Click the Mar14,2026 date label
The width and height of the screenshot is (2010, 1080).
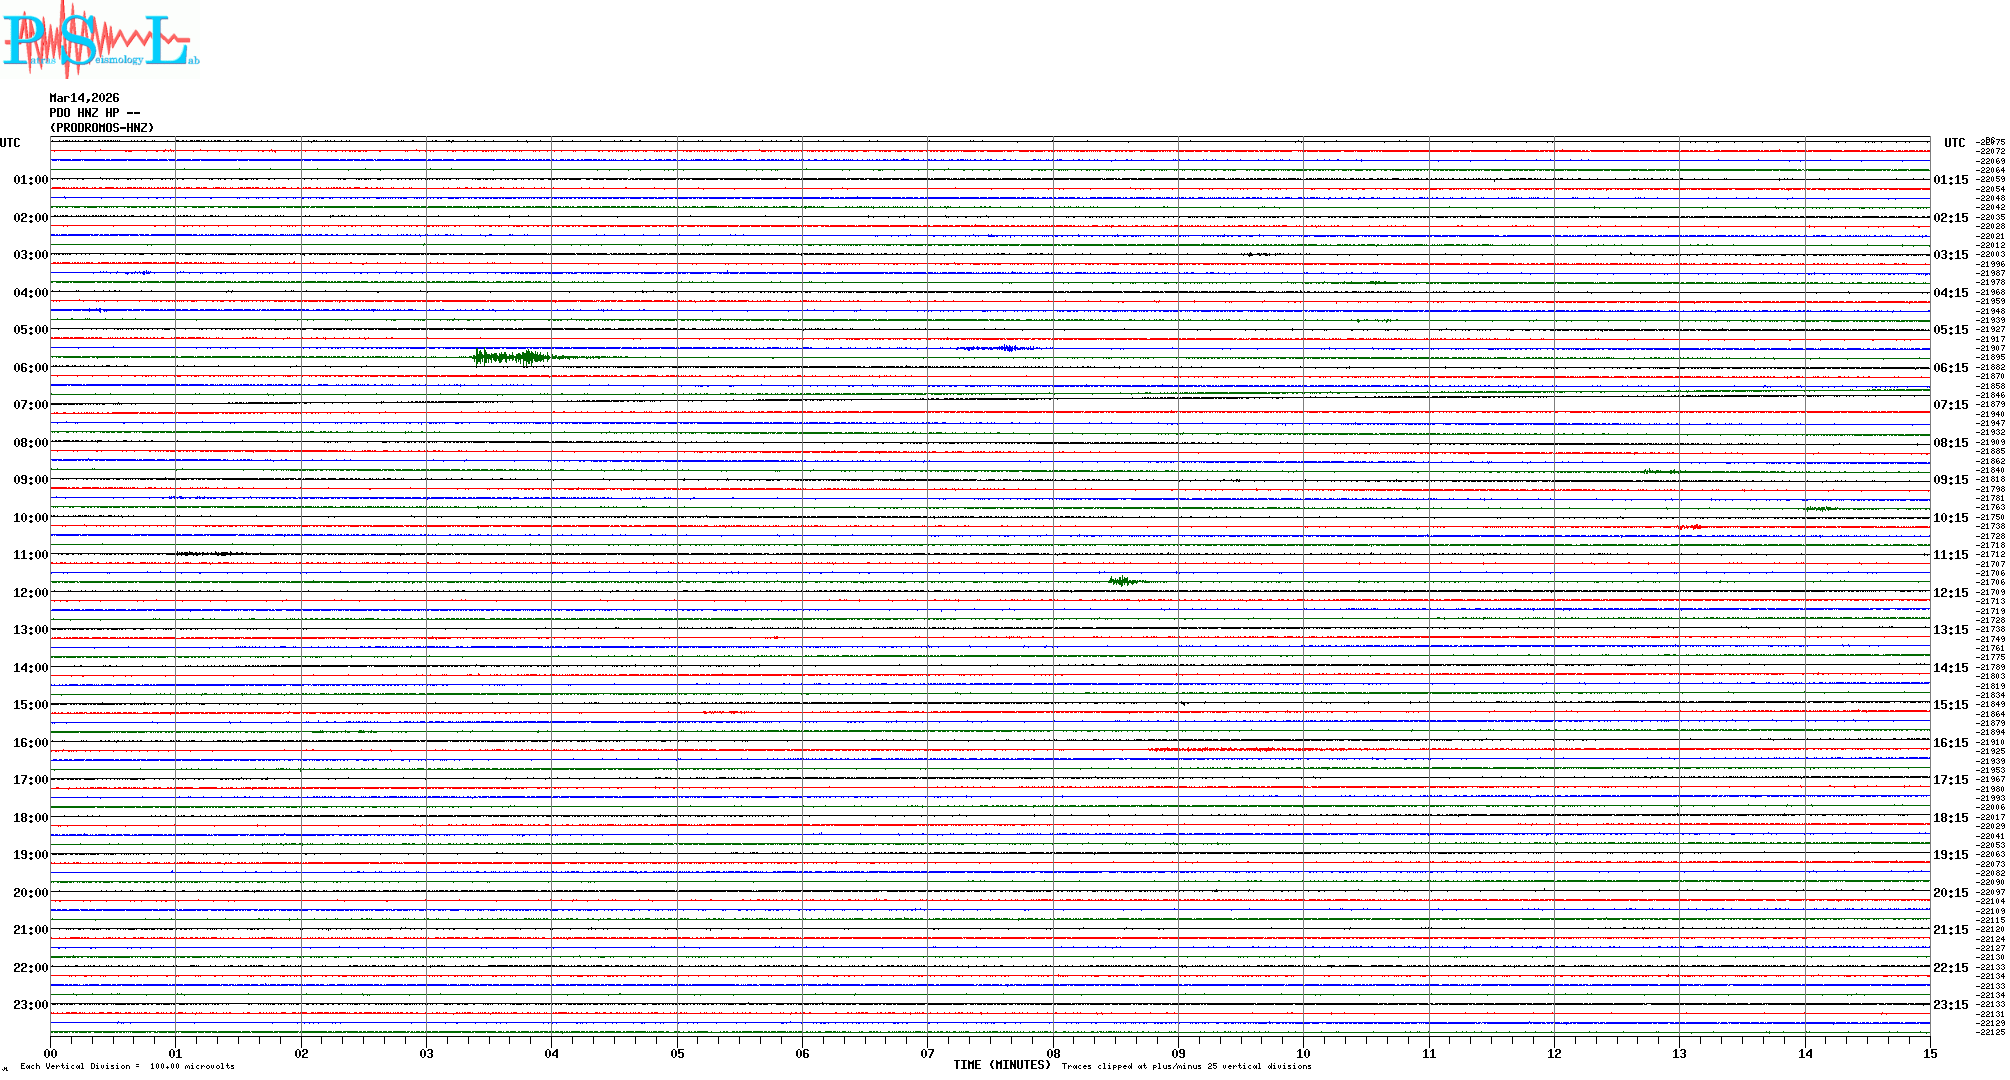pyautogui.click(x=84, y=98)
